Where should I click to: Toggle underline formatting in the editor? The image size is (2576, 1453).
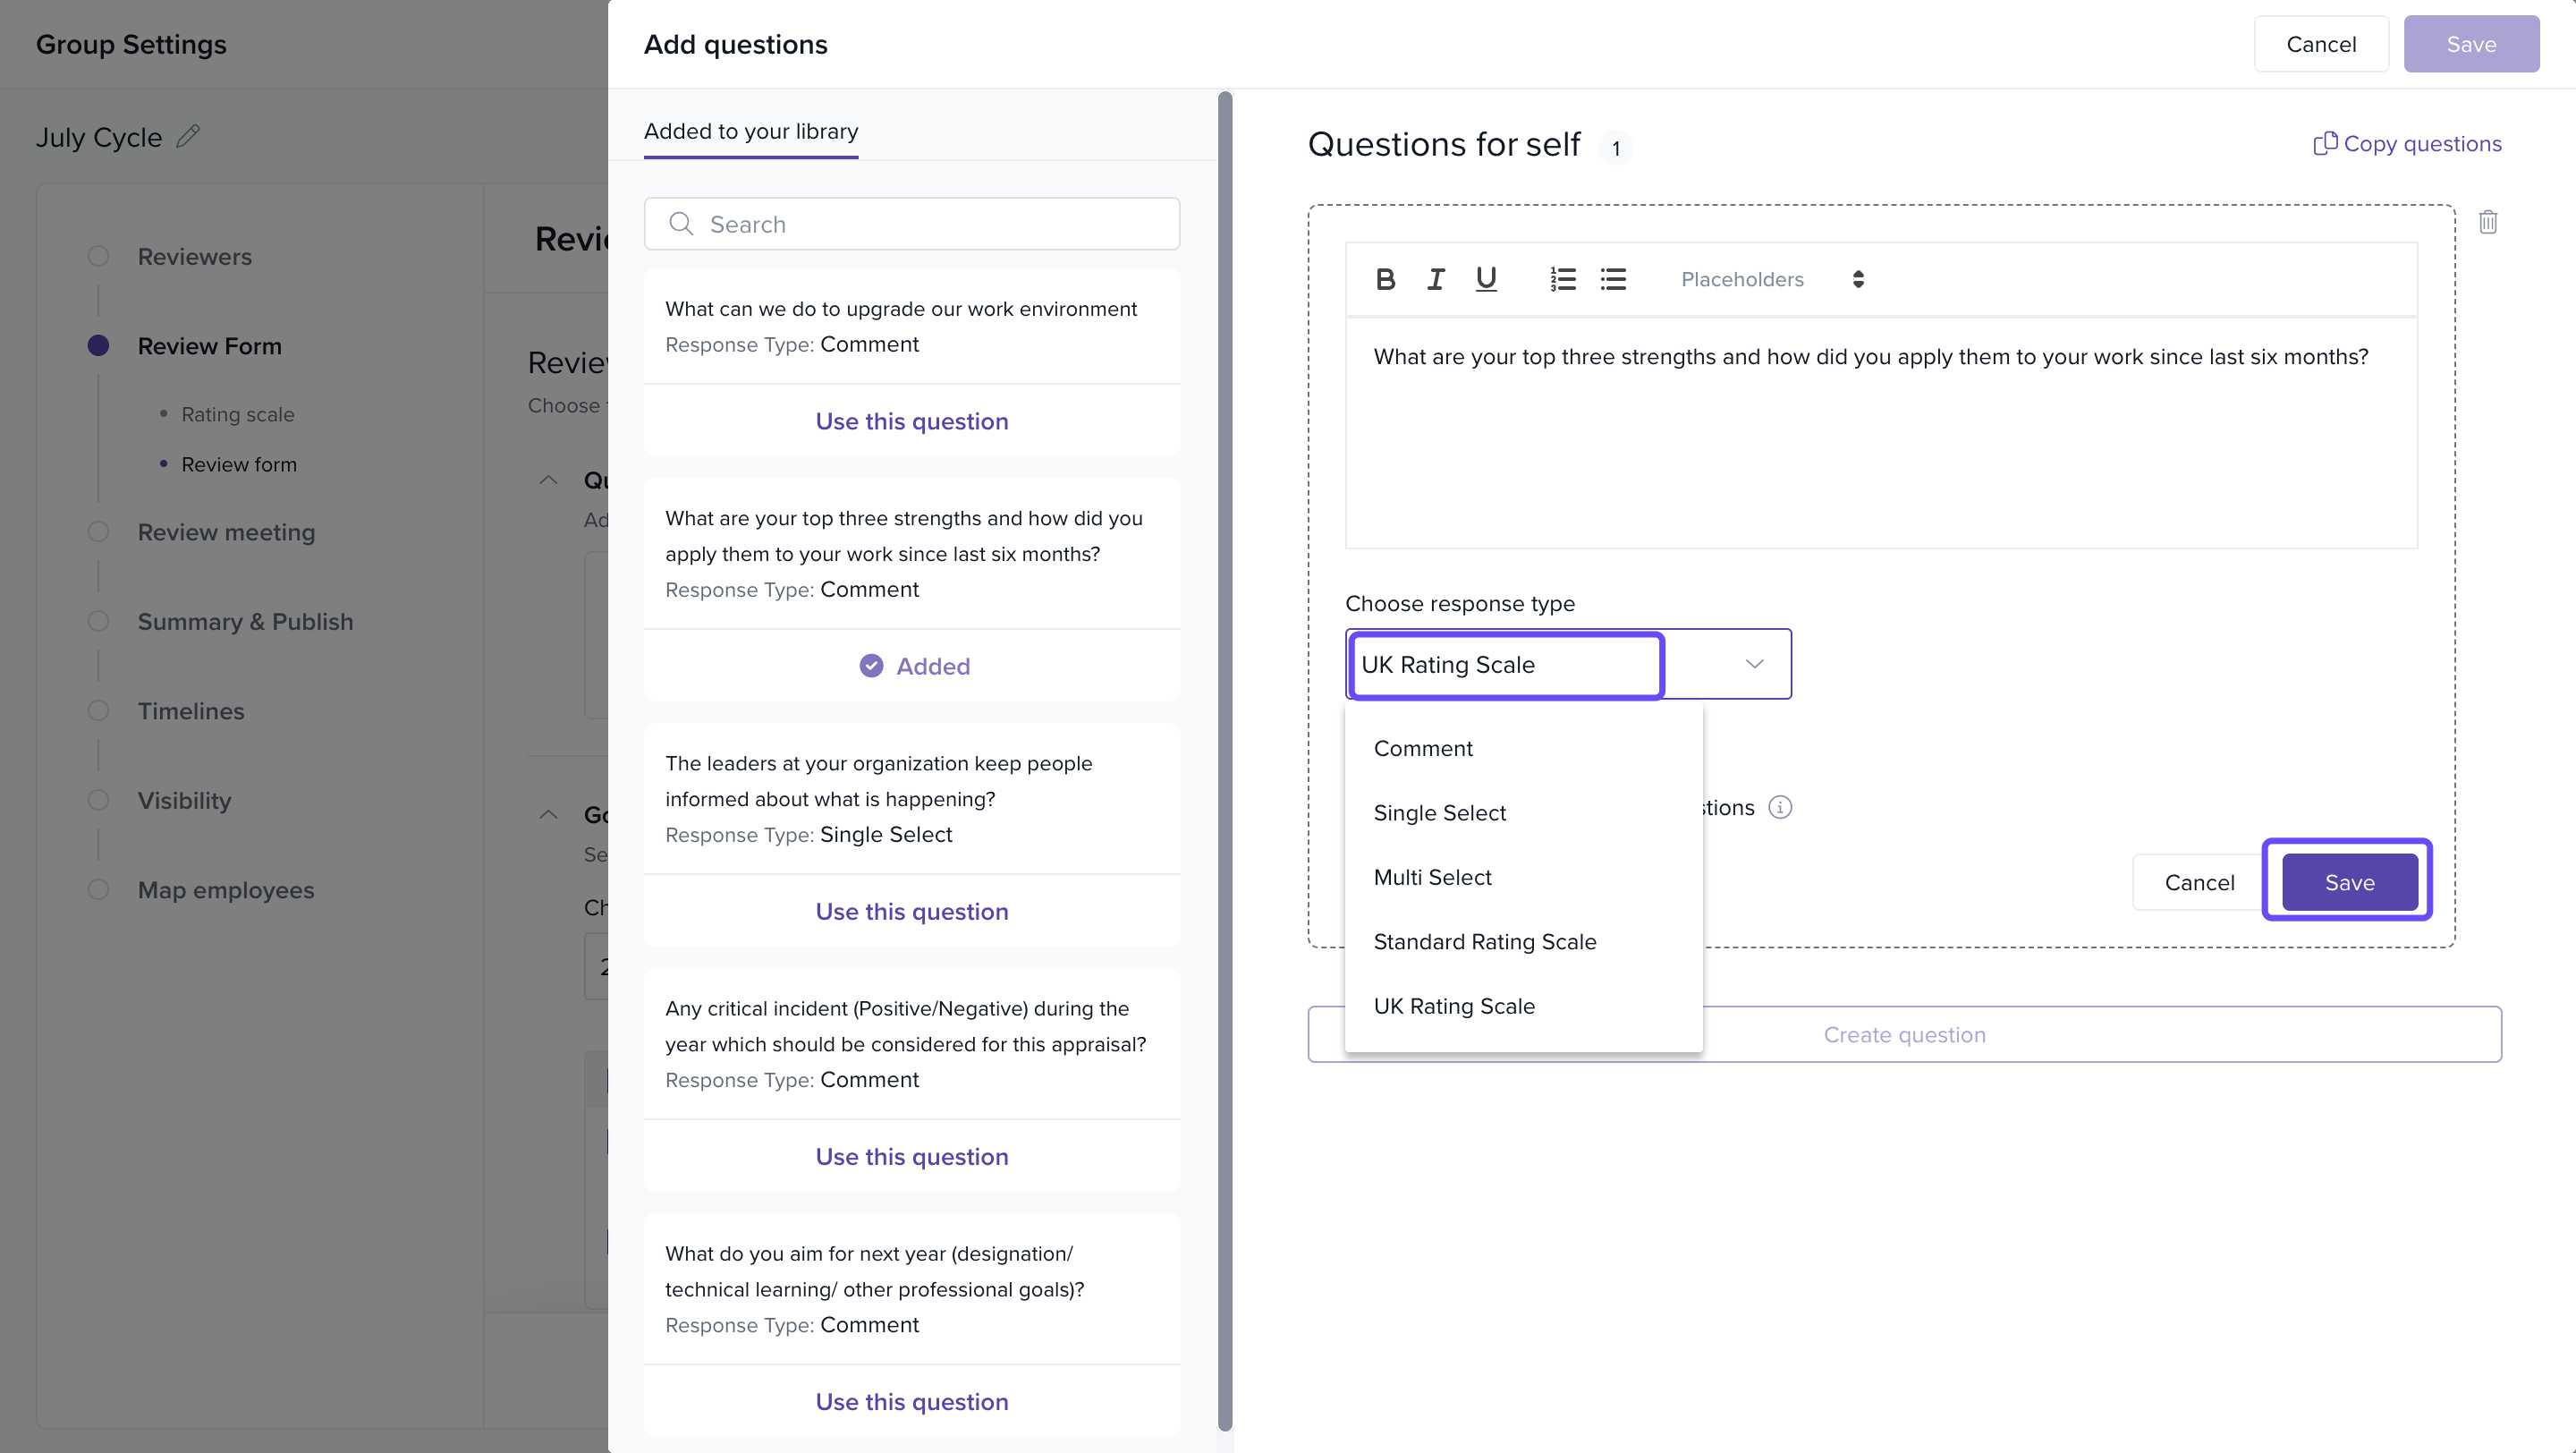pyautogui.click(x=1486, y=279)
